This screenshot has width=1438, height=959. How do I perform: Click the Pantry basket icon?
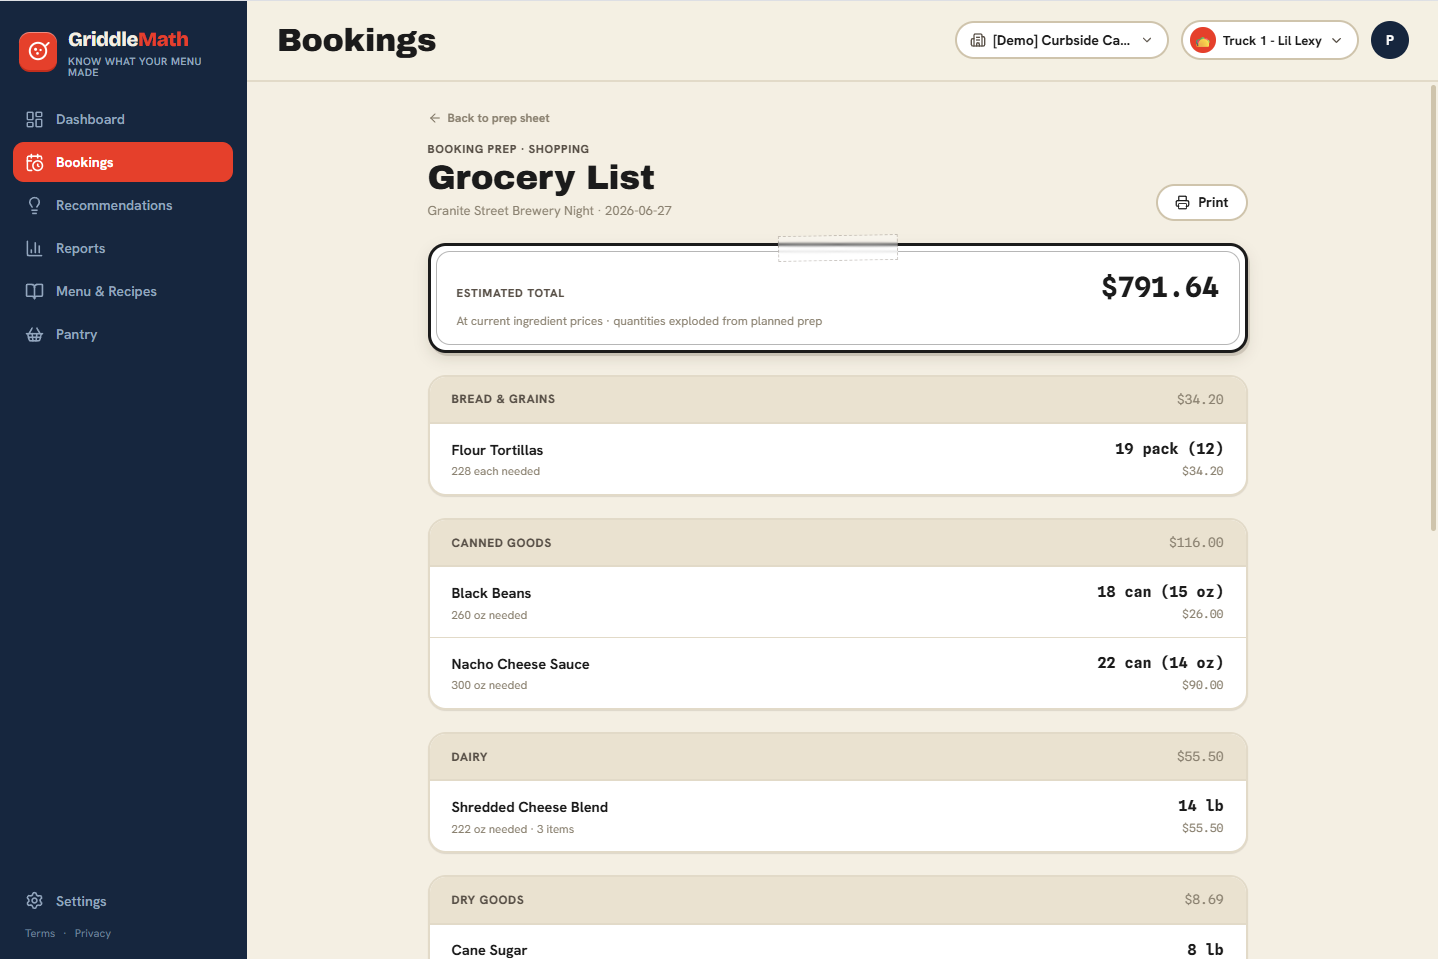tap(34, 334)
